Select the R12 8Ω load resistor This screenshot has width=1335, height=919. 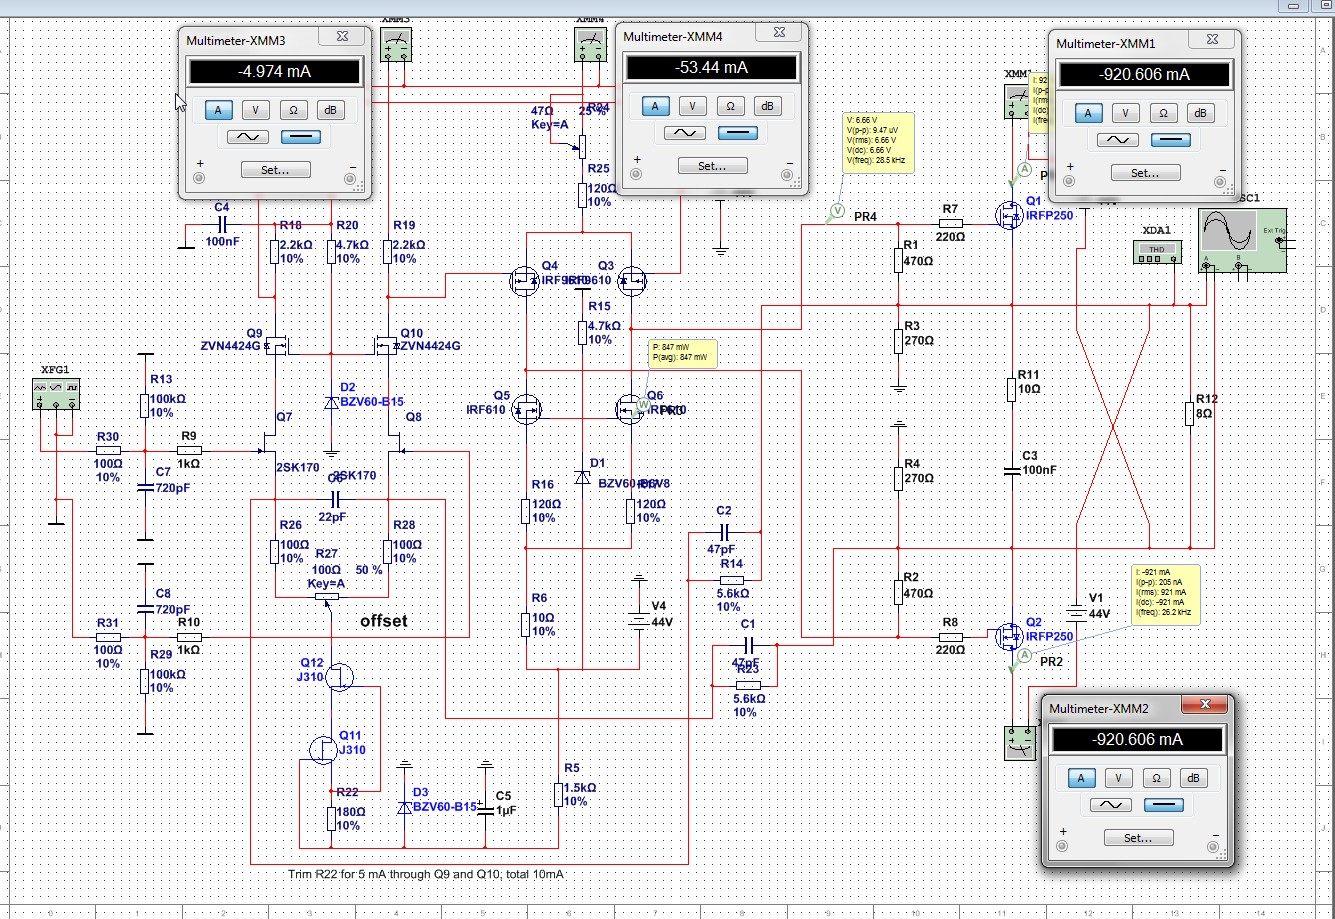pyautogui.click(x=1190, y=412)
